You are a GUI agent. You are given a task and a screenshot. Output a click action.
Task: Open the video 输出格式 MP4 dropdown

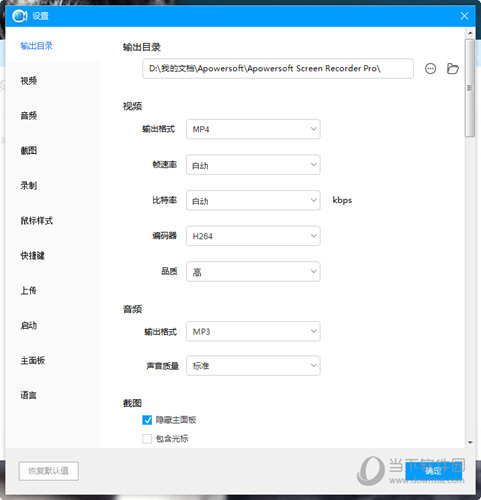[x=253, y=129]
